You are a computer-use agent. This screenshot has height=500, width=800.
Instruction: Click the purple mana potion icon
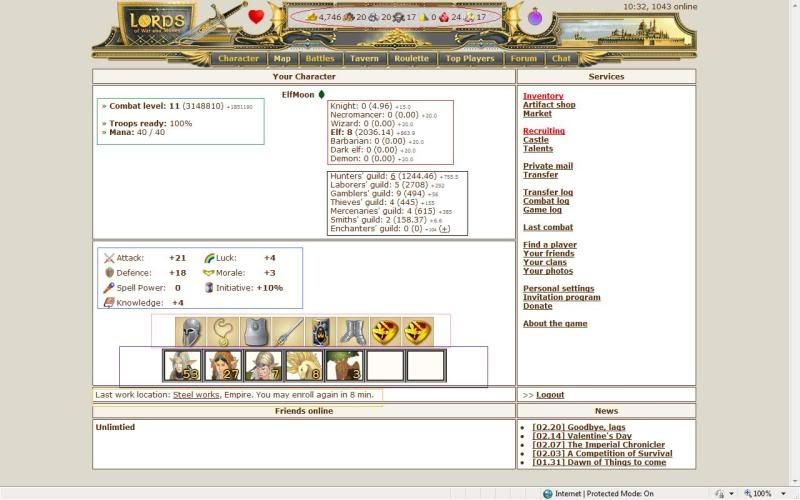click(535, 17)
